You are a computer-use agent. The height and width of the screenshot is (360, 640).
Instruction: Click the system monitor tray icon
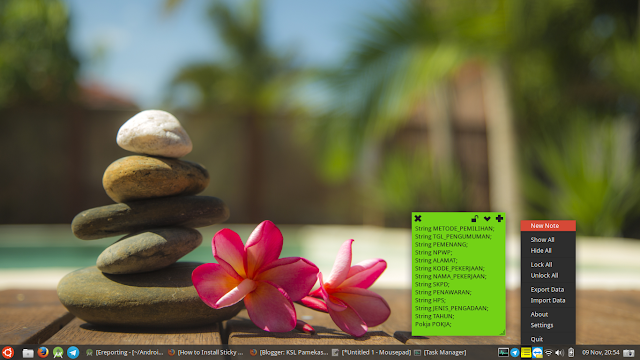[x=503, y=352]
